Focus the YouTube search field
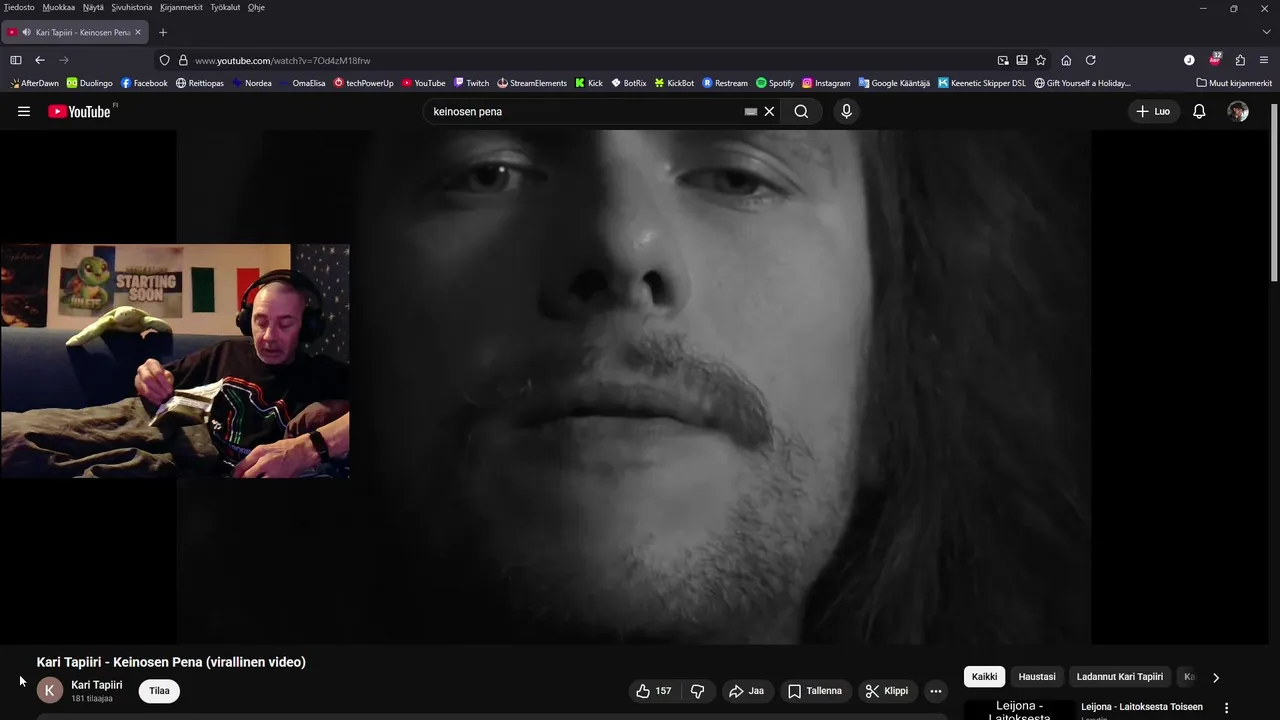Image resolution: width=1280 pixels, height=720 pixels. (x=585, y=112)
